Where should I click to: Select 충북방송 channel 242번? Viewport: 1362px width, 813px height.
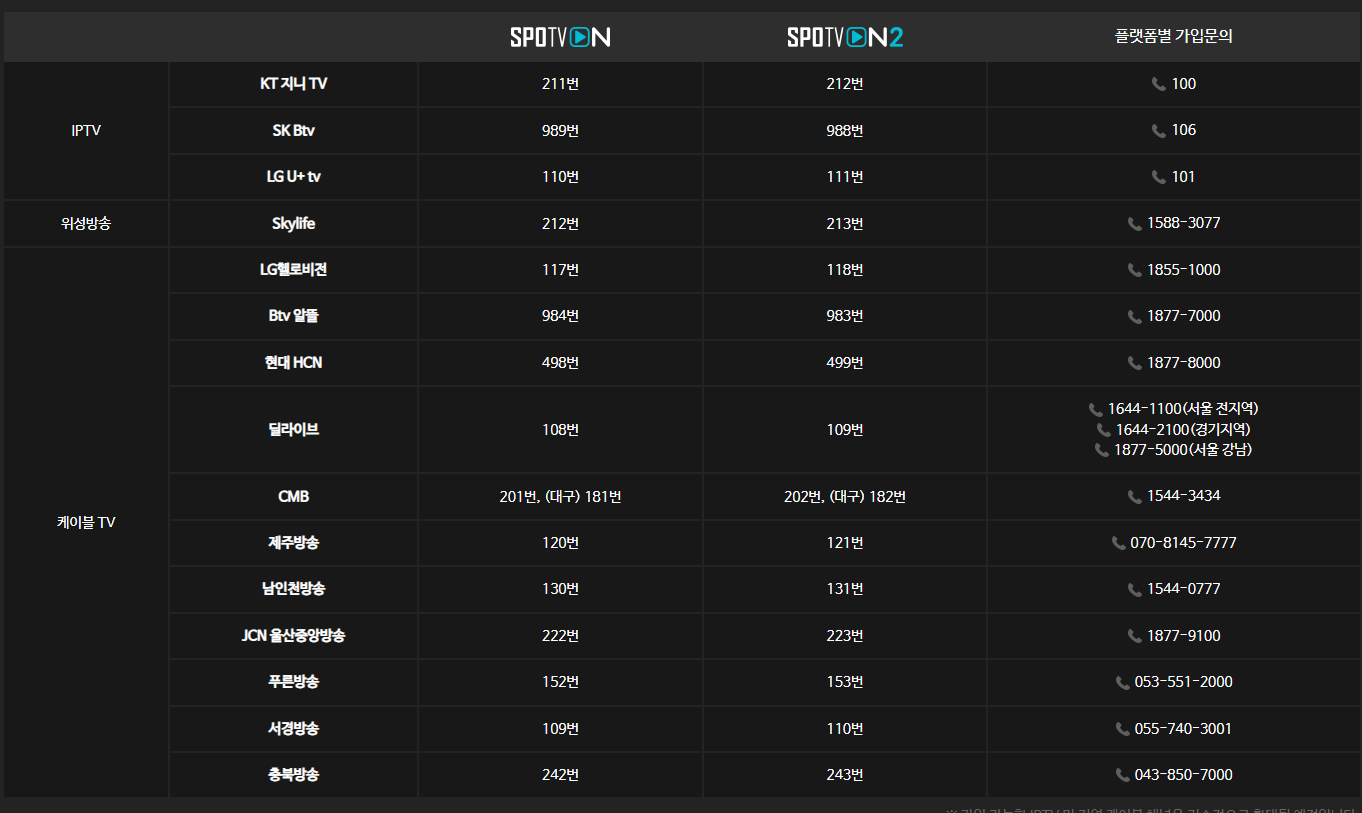coord(560,775)
